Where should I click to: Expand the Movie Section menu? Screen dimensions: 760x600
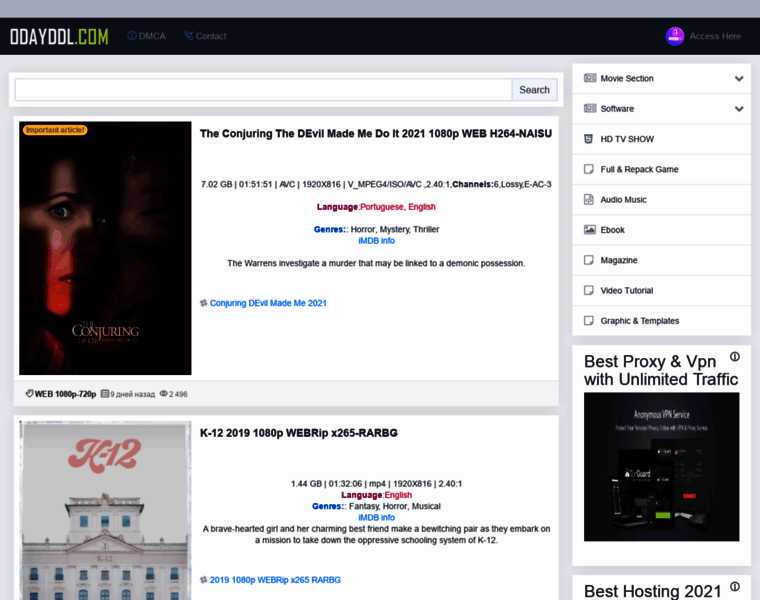click(662, 79)
